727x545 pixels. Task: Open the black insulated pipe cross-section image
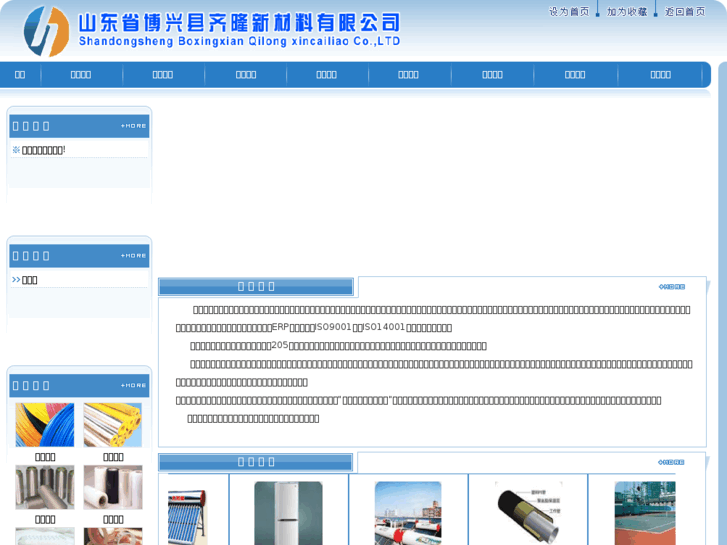(x=528, y=513)
